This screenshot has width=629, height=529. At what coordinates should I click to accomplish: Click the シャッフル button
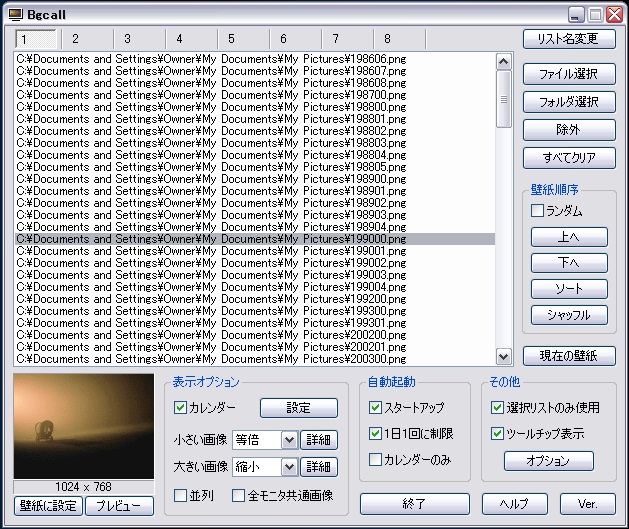(569, 315)
